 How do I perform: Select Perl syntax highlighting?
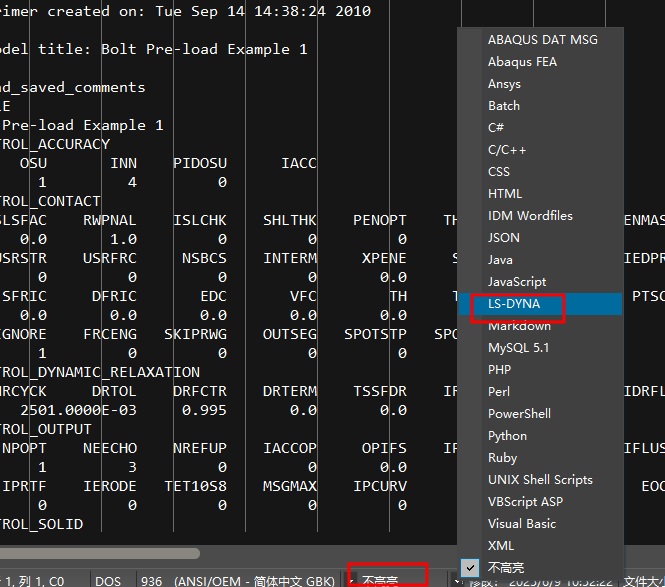(x=540, y=392)
